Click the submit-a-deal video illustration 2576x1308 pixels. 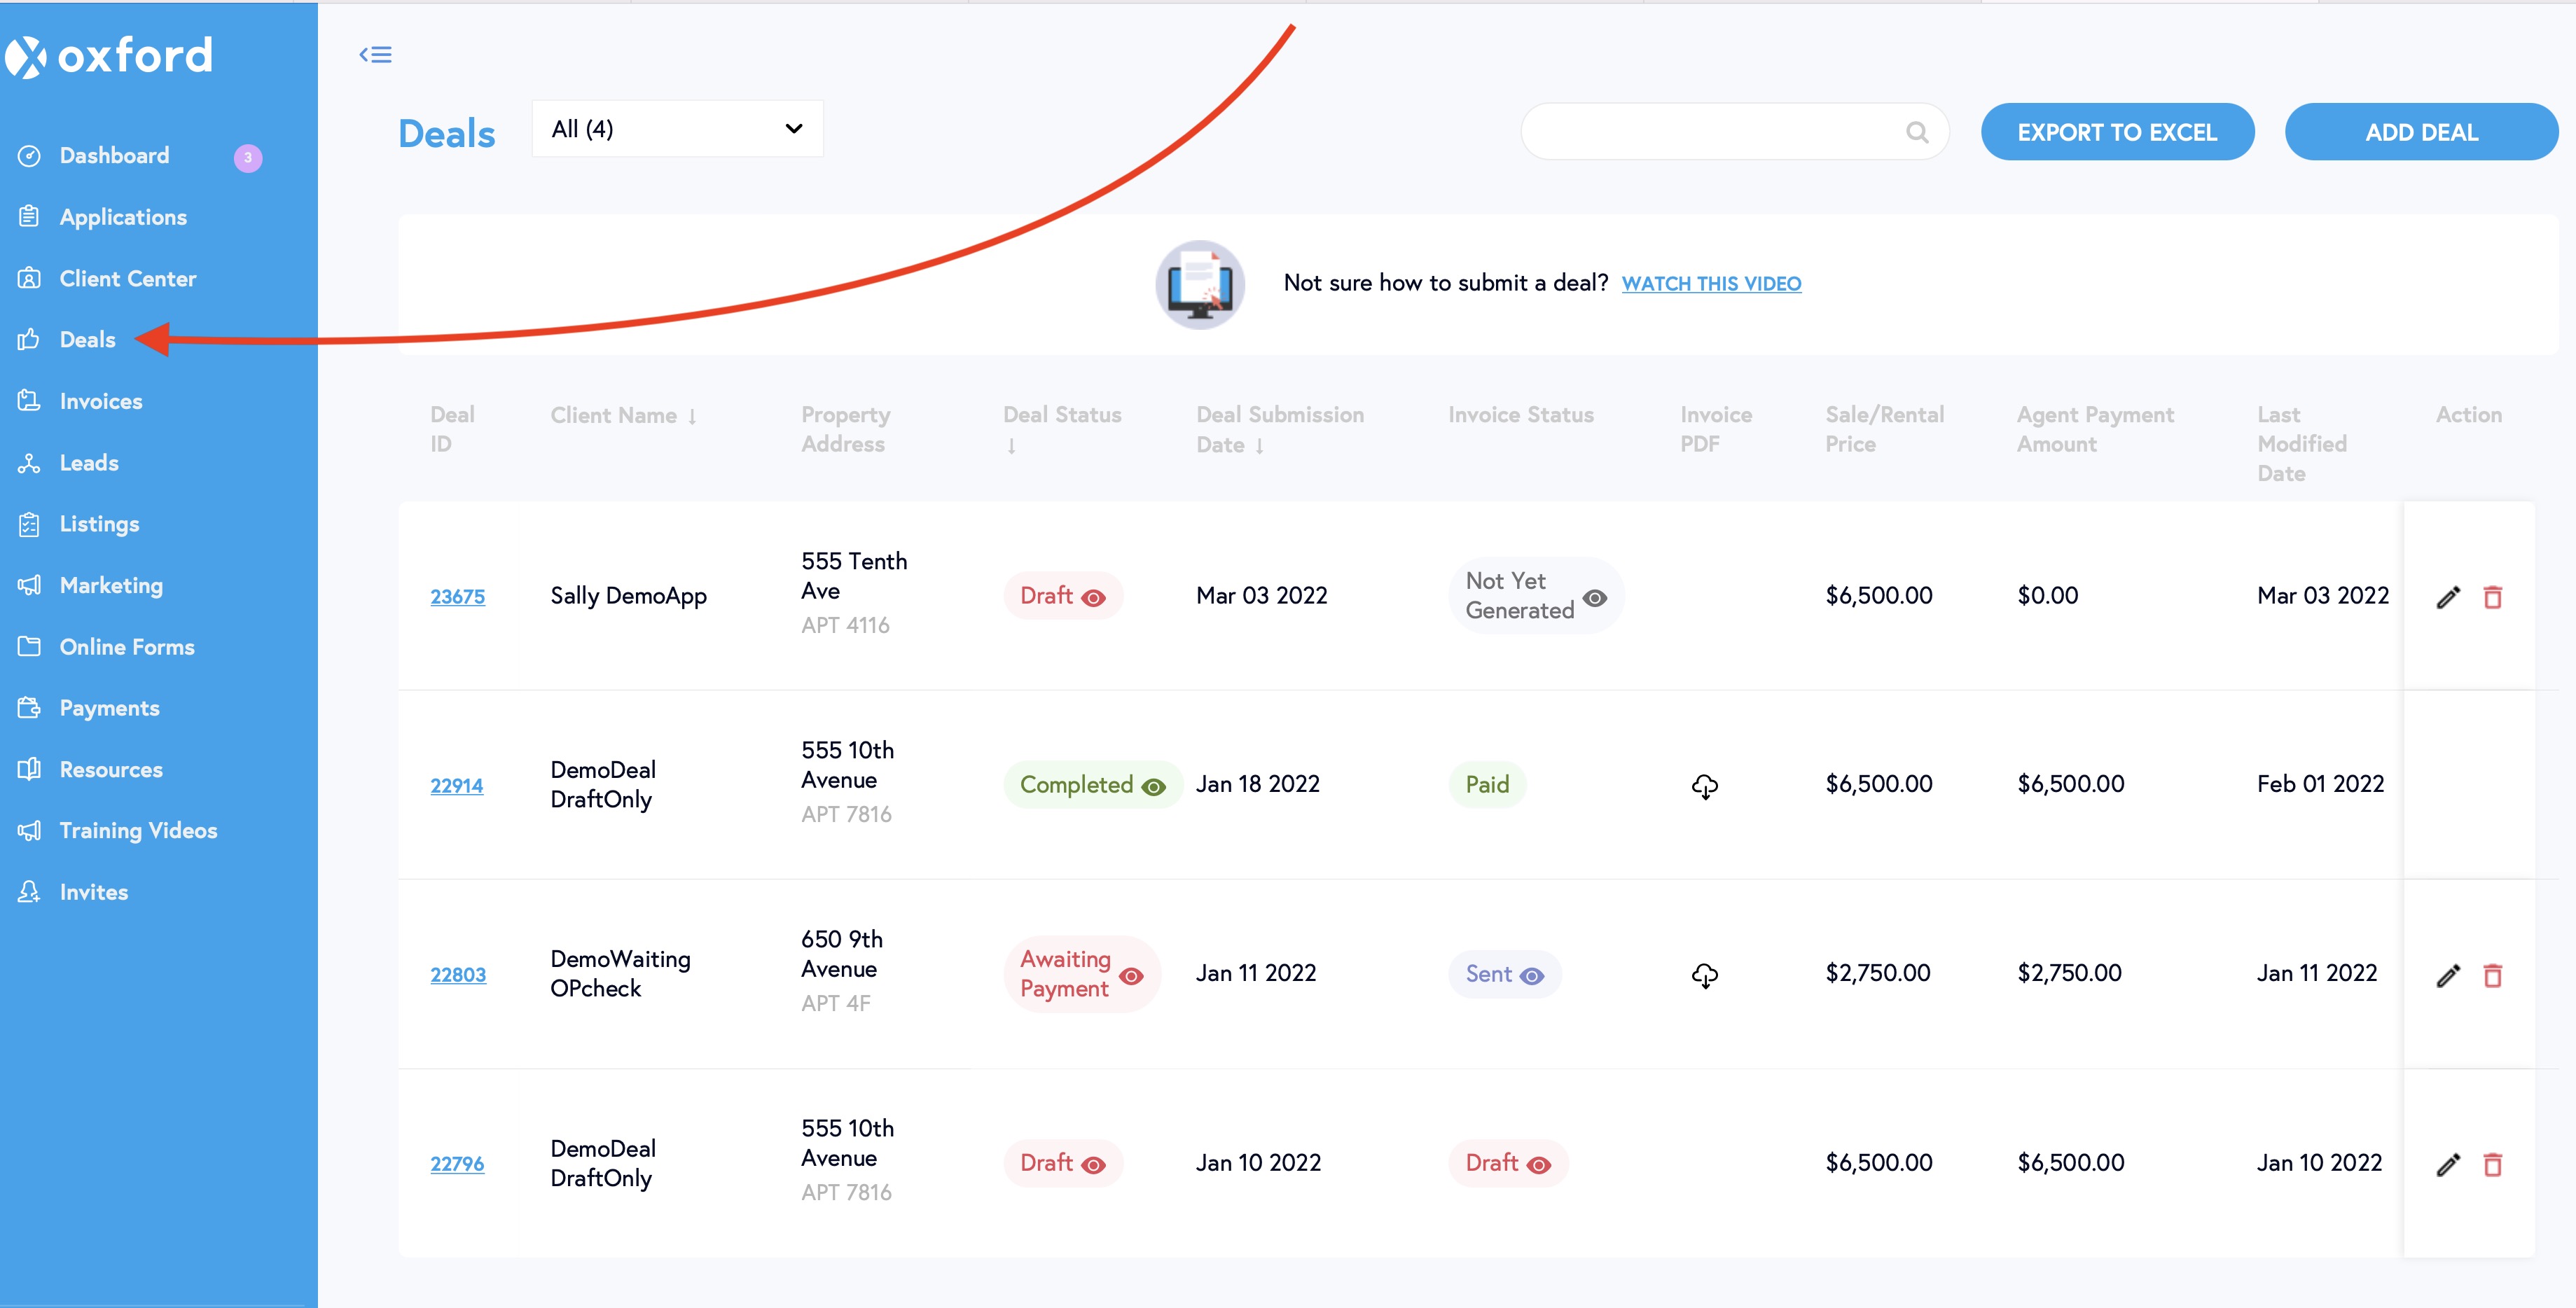pos(1200,284)
